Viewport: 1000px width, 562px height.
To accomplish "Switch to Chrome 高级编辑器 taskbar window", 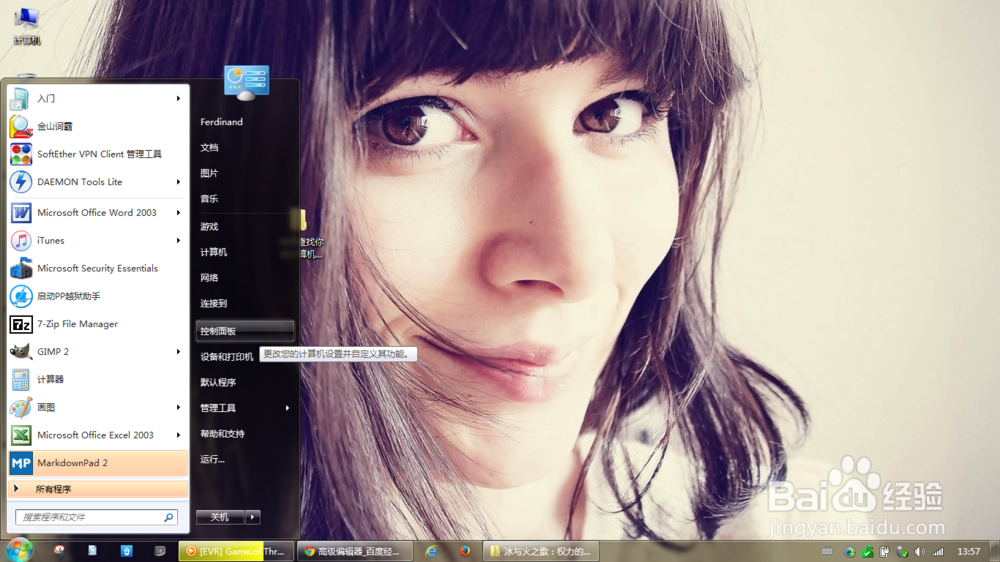I will tap(354, 551).
